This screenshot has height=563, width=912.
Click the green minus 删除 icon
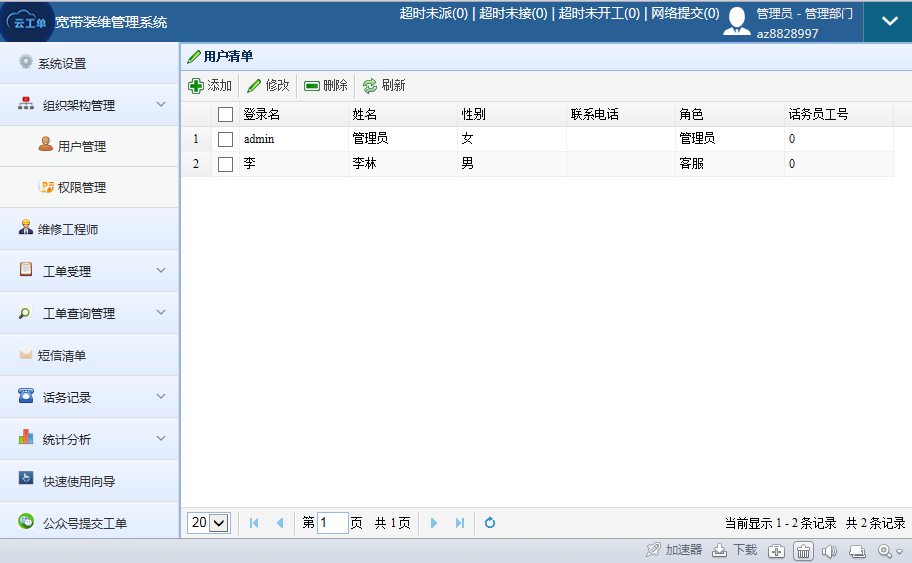[x=312, y=86]
